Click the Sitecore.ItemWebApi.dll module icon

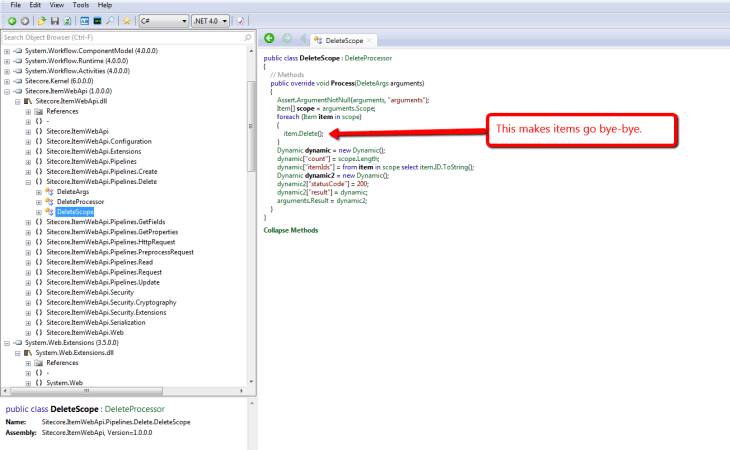coord(28,101)
